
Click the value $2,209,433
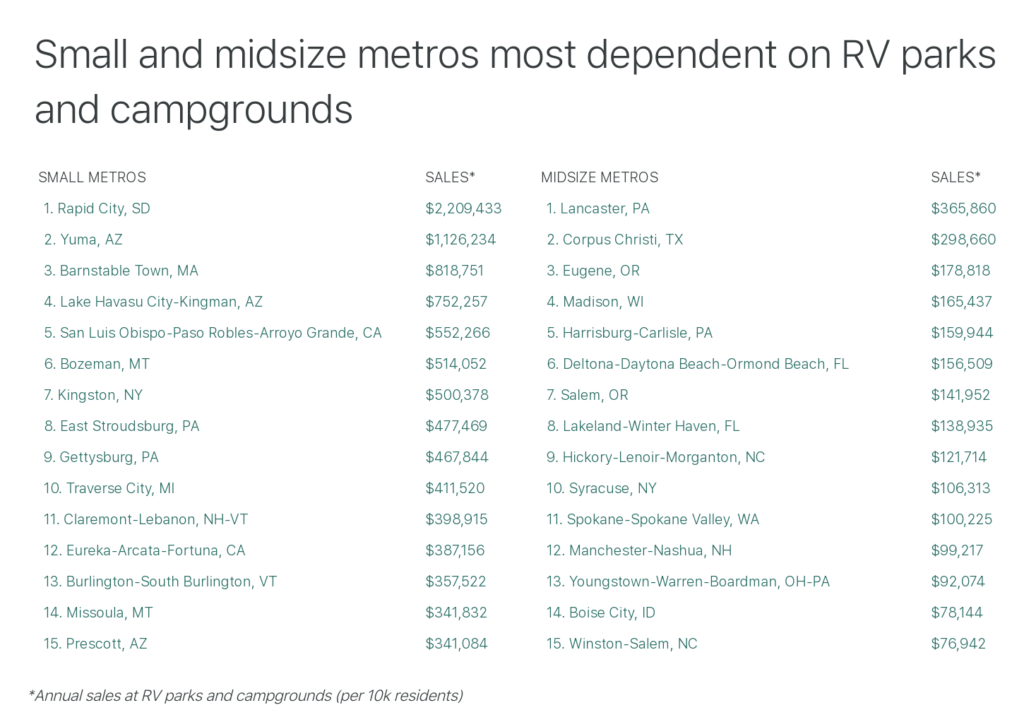(463, 208)
